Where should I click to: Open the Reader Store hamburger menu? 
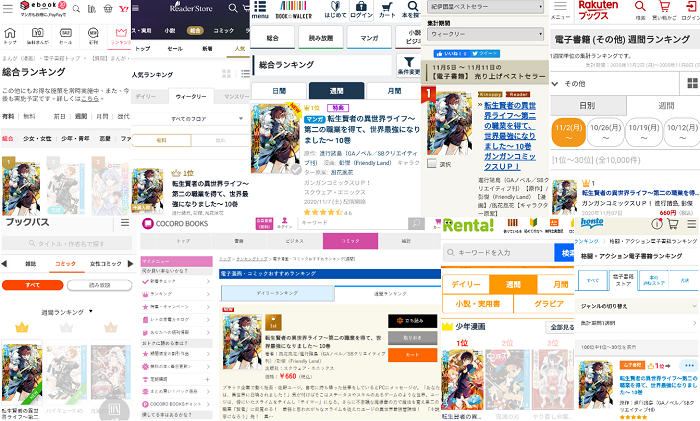135,8
